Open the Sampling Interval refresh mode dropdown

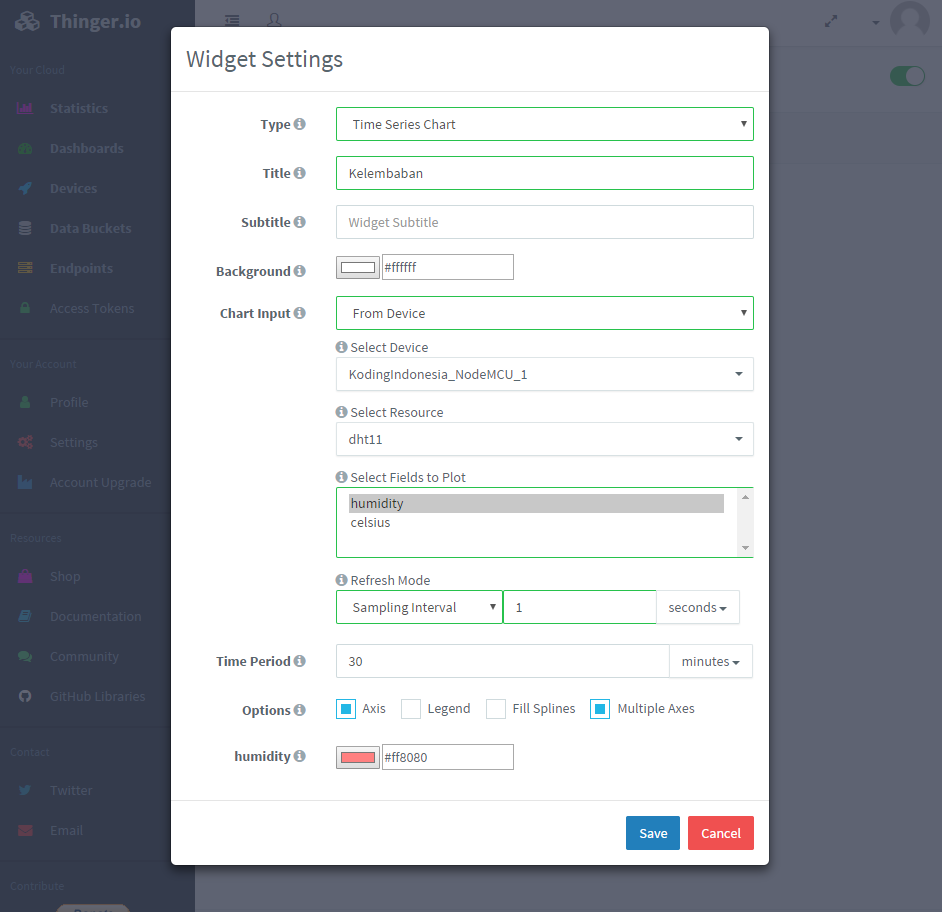click(419, 607)
